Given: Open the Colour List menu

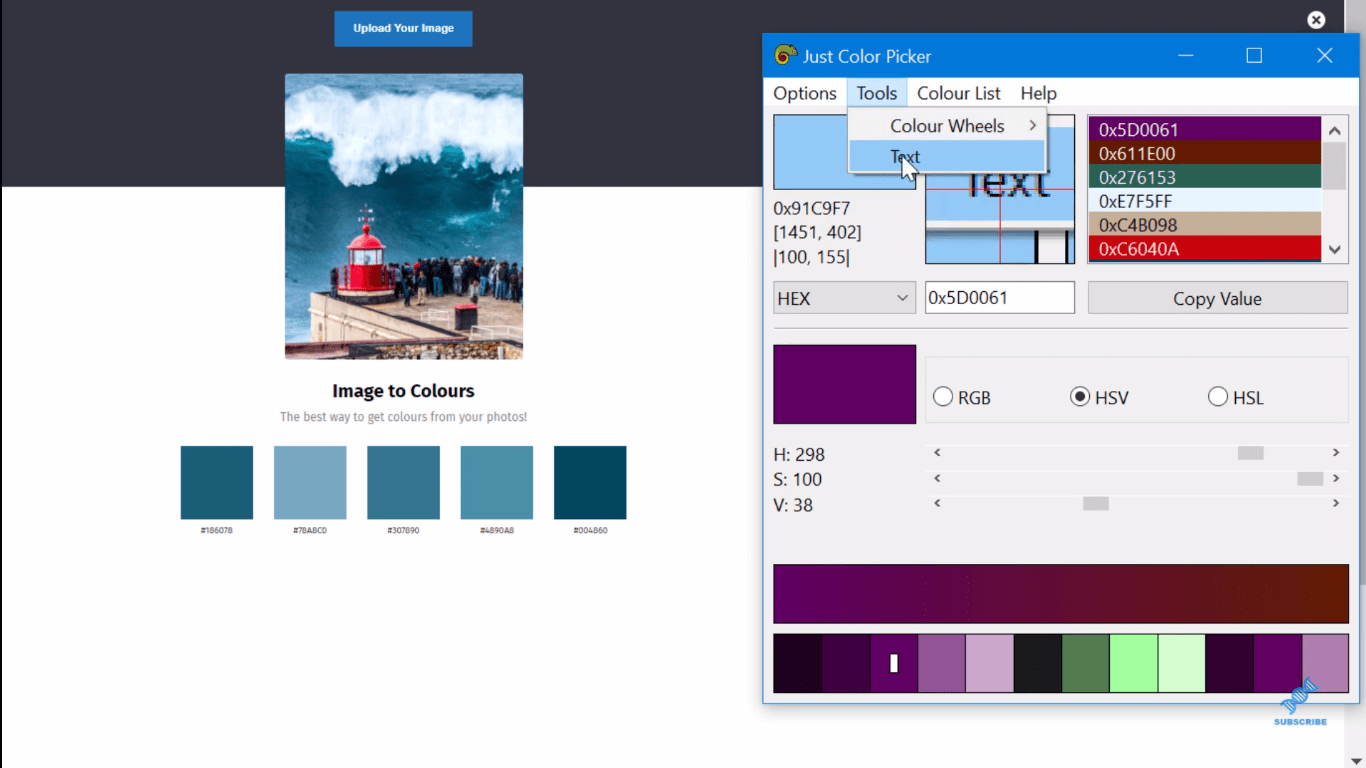Looking at the screenshot, I should [x=959, y=93].
